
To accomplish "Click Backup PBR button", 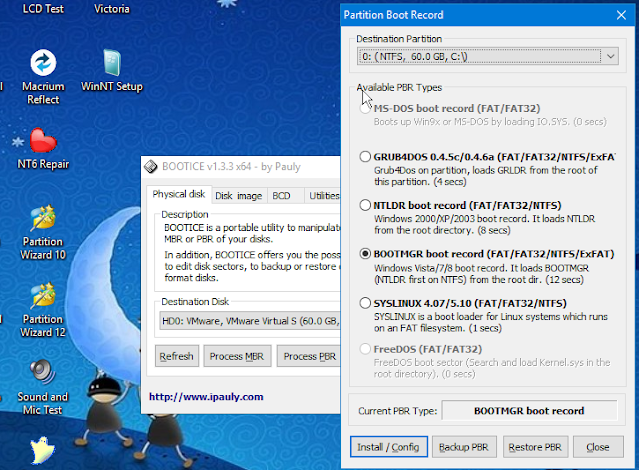I will click(464, 447).
